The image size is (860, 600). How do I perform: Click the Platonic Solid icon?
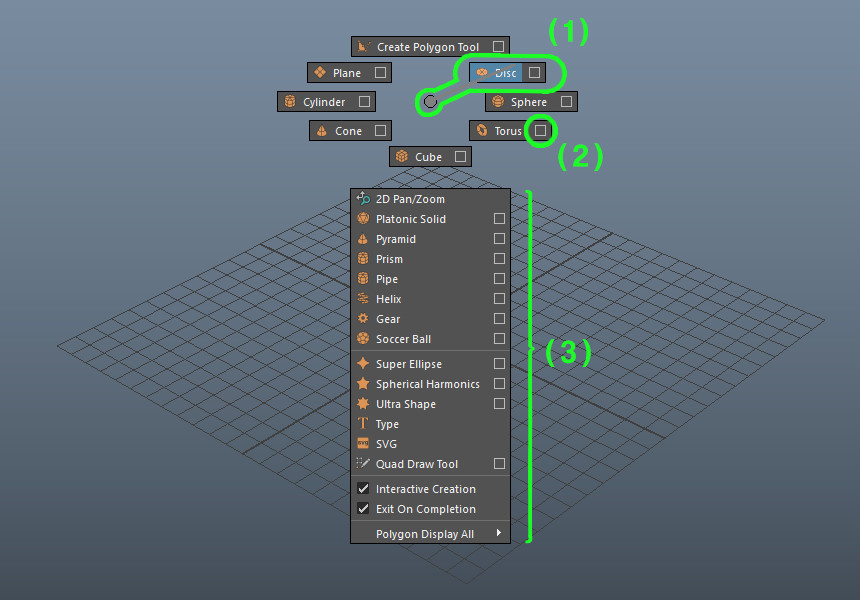[363, 218]
